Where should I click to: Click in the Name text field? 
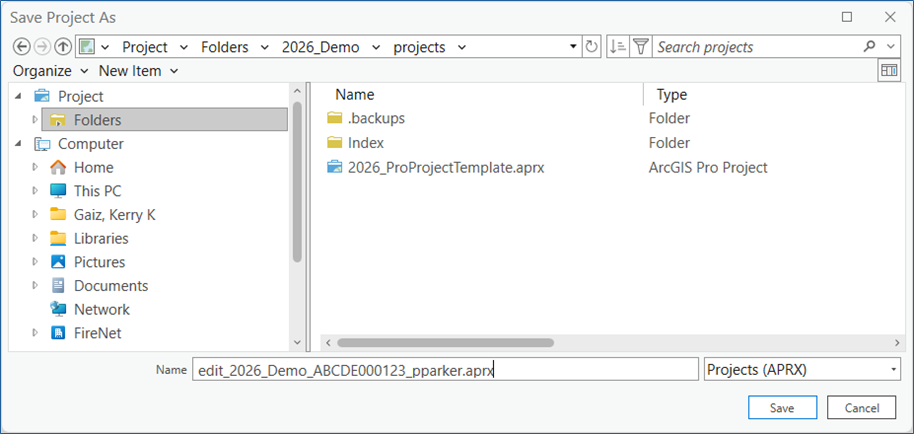point(445,369)
